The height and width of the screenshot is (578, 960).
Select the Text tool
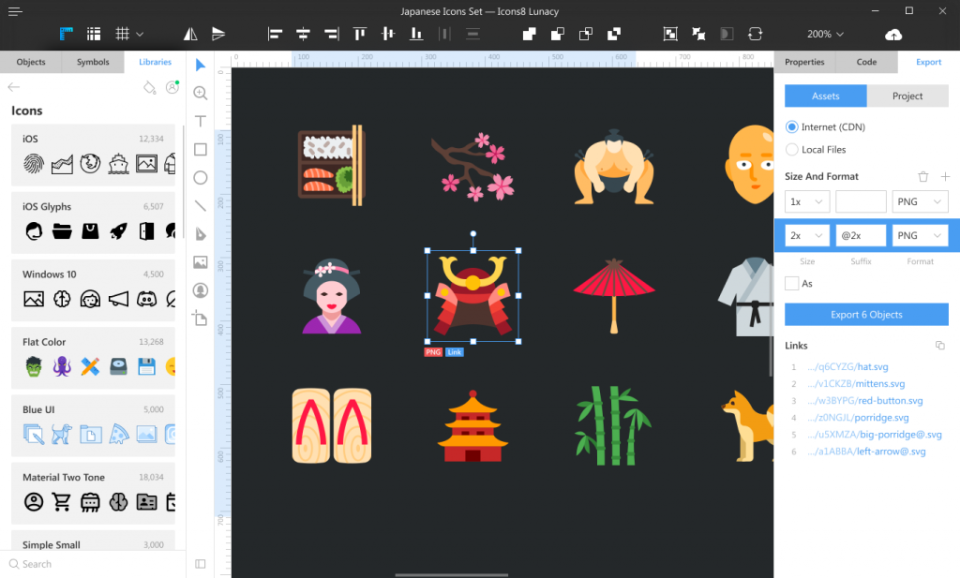pyautogui.click(x=200, y=121)
